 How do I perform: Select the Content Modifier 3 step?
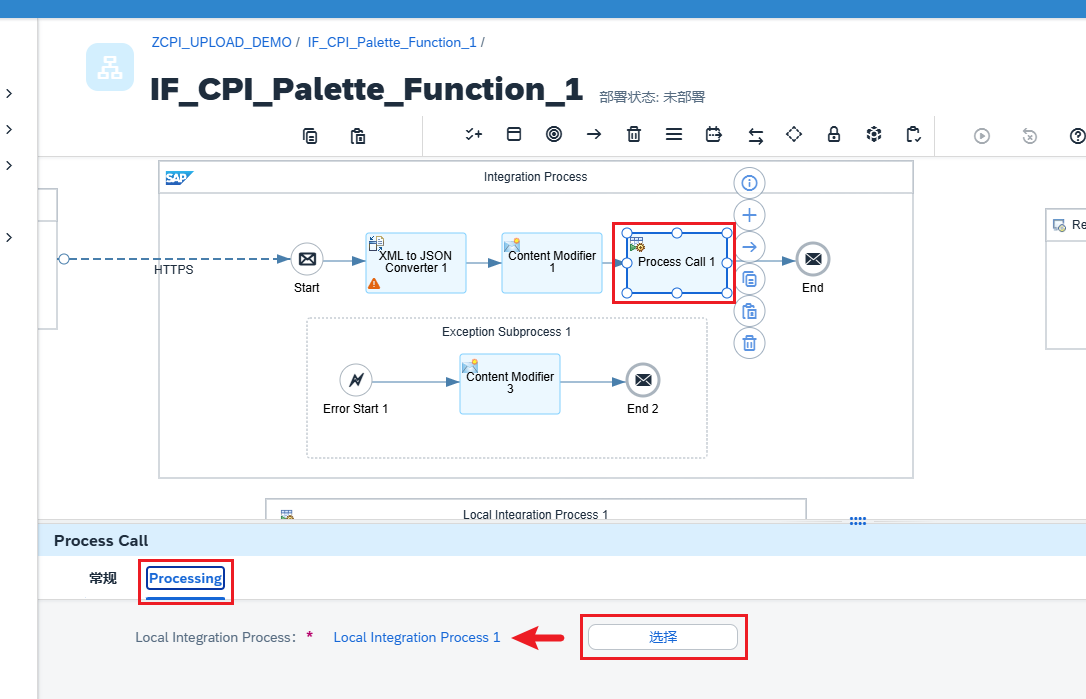pos(510,384)
